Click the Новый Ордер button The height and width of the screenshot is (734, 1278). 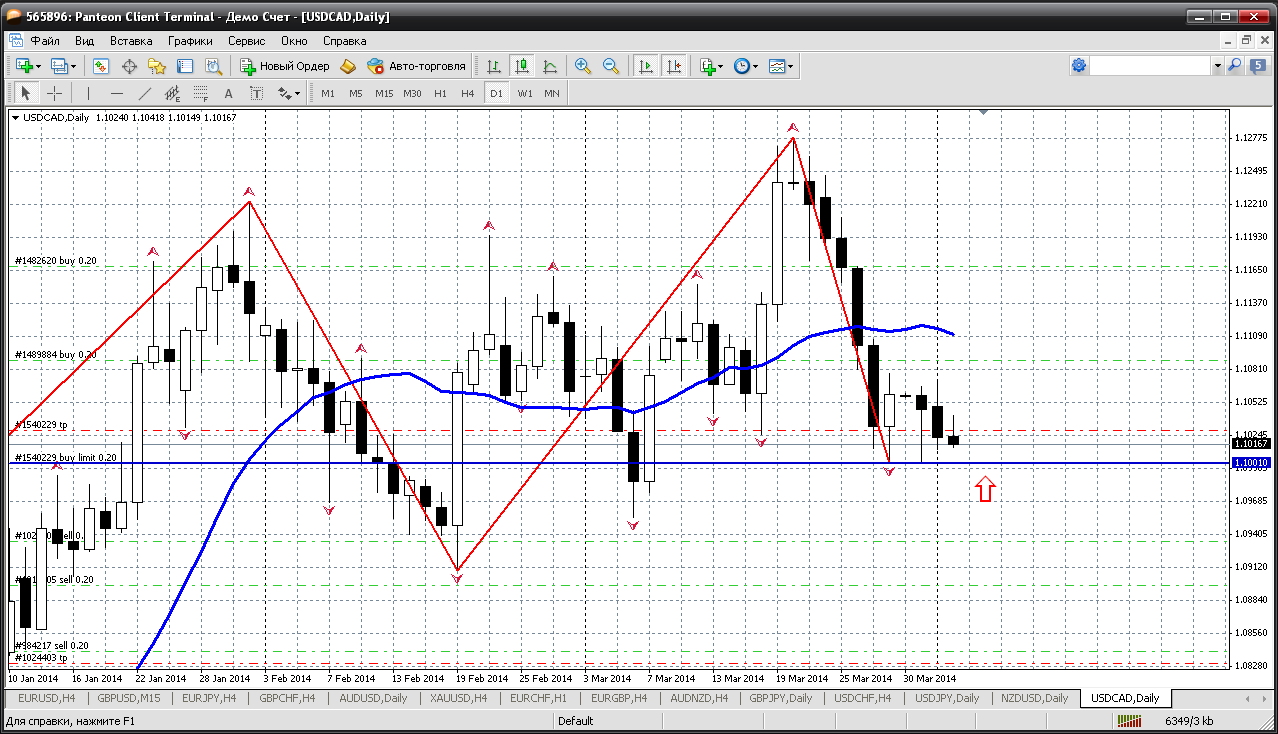285,66
